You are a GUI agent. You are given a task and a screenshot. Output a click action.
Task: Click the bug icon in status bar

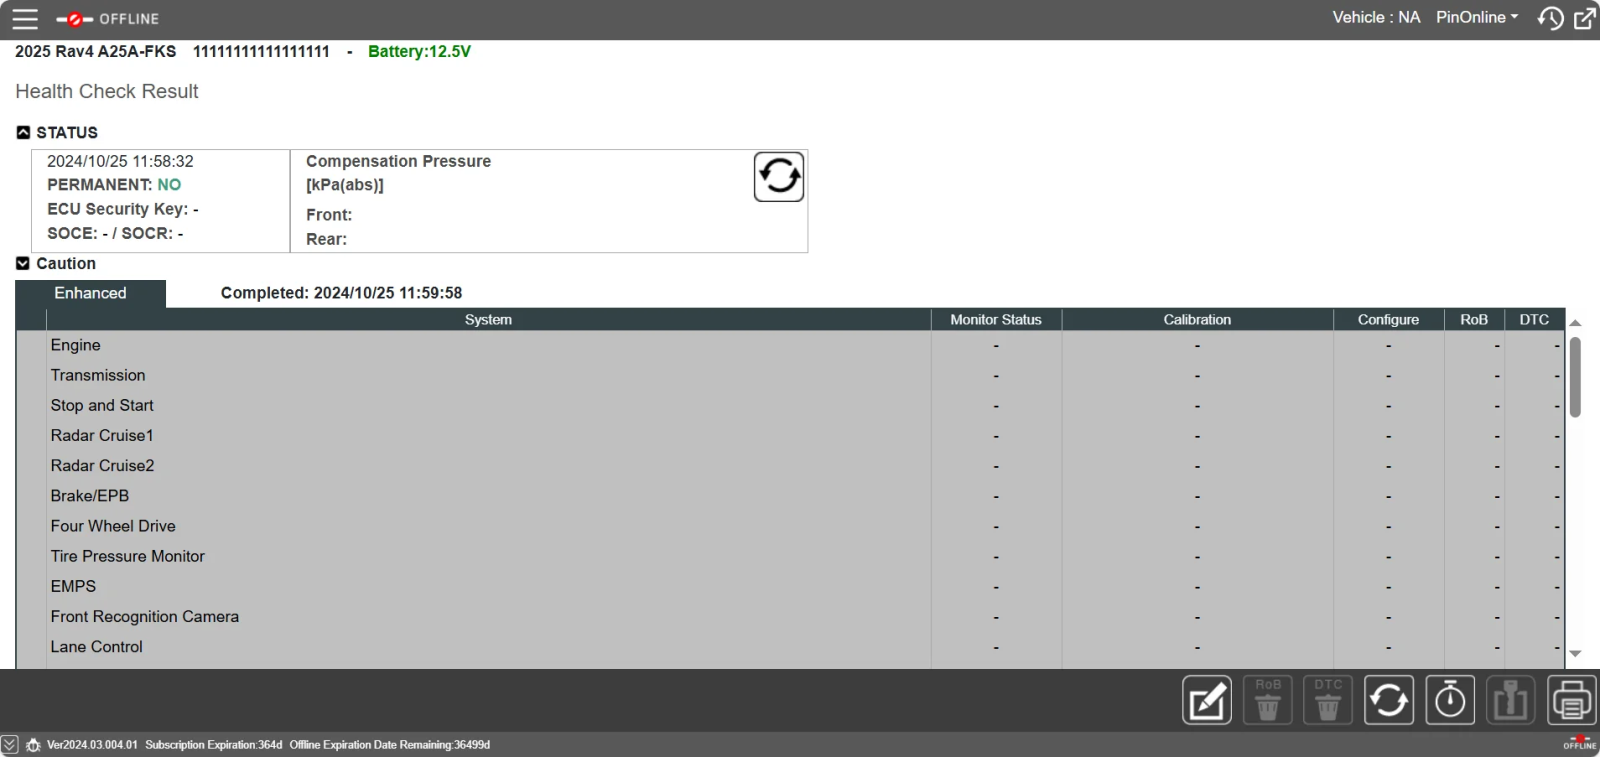pyautogui.click(x=33, y=745)
